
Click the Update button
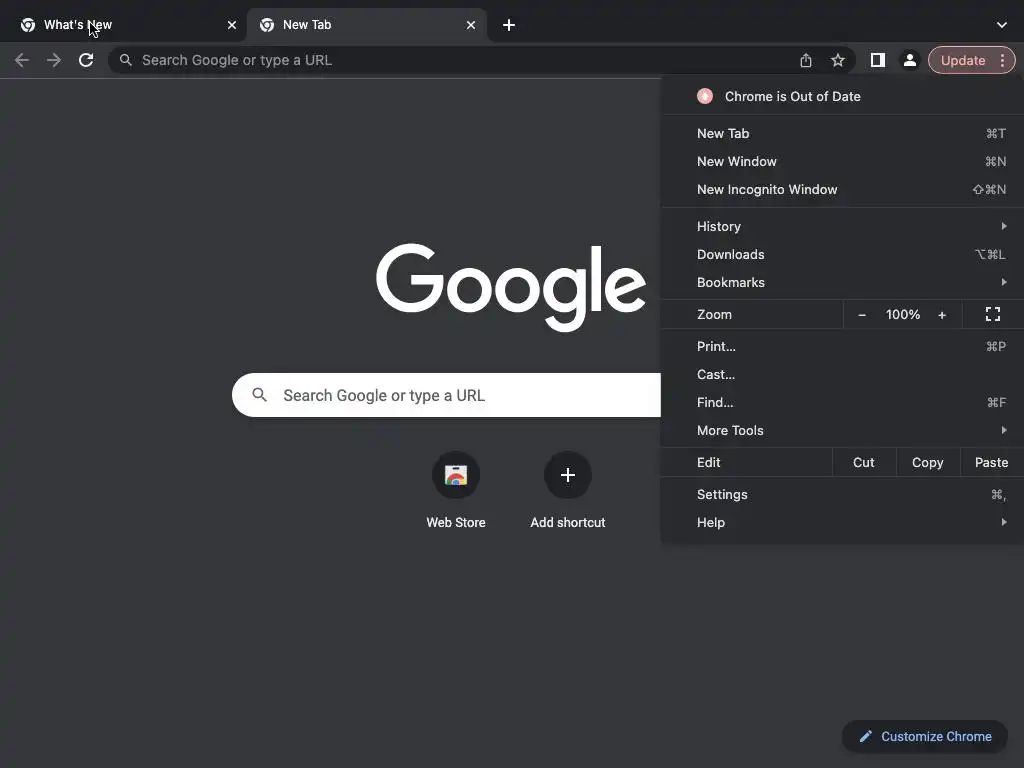[963, 60]
